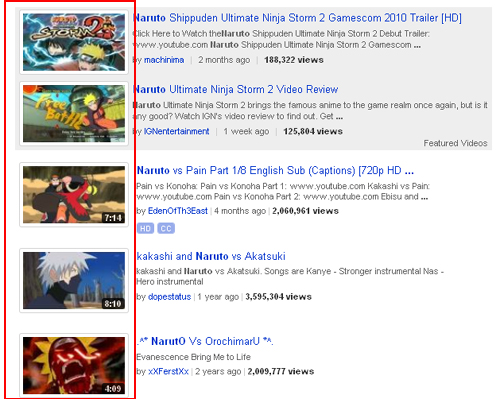Open Naruto Shippuden Ultimate Ninja Storm 2 Gamescom title
The height and width of the screenshot is (399, 500).
click(x=297, y=18)
